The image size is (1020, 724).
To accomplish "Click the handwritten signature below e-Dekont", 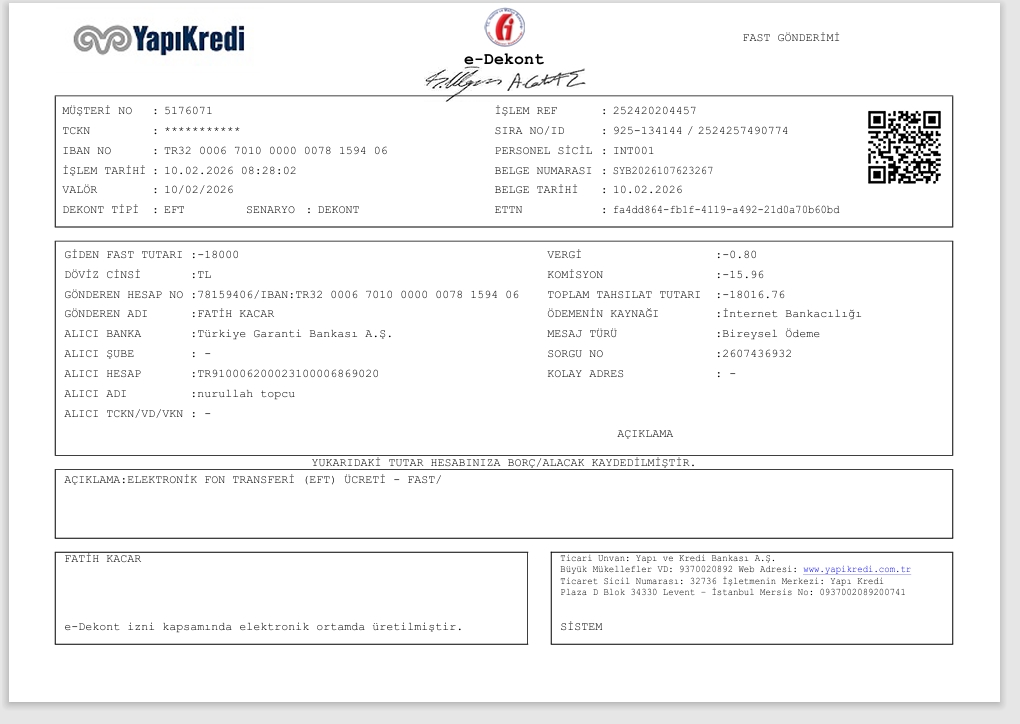I will point(505,83).
